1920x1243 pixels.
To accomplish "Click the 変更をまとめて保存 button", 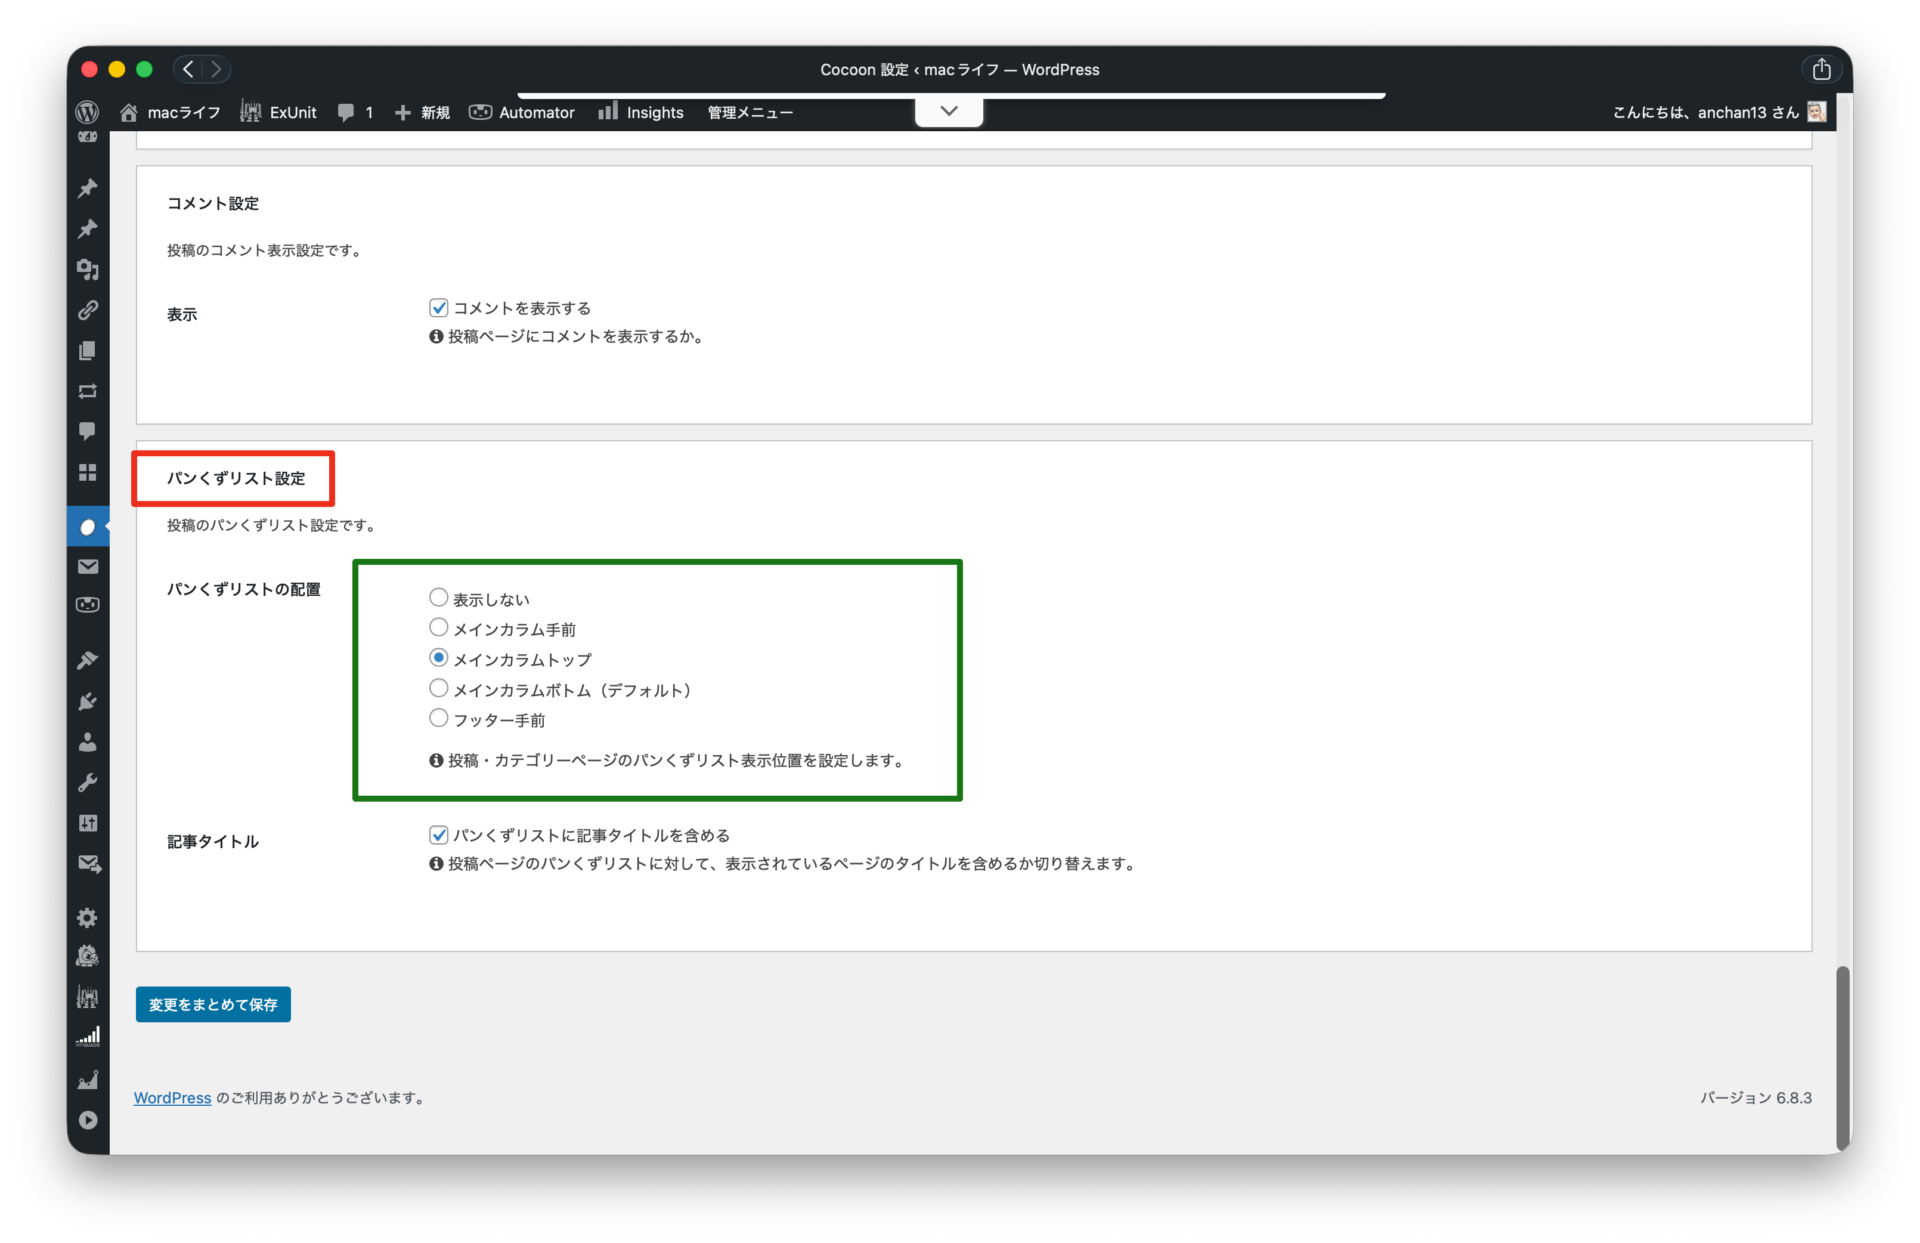I will [213, 1004].
